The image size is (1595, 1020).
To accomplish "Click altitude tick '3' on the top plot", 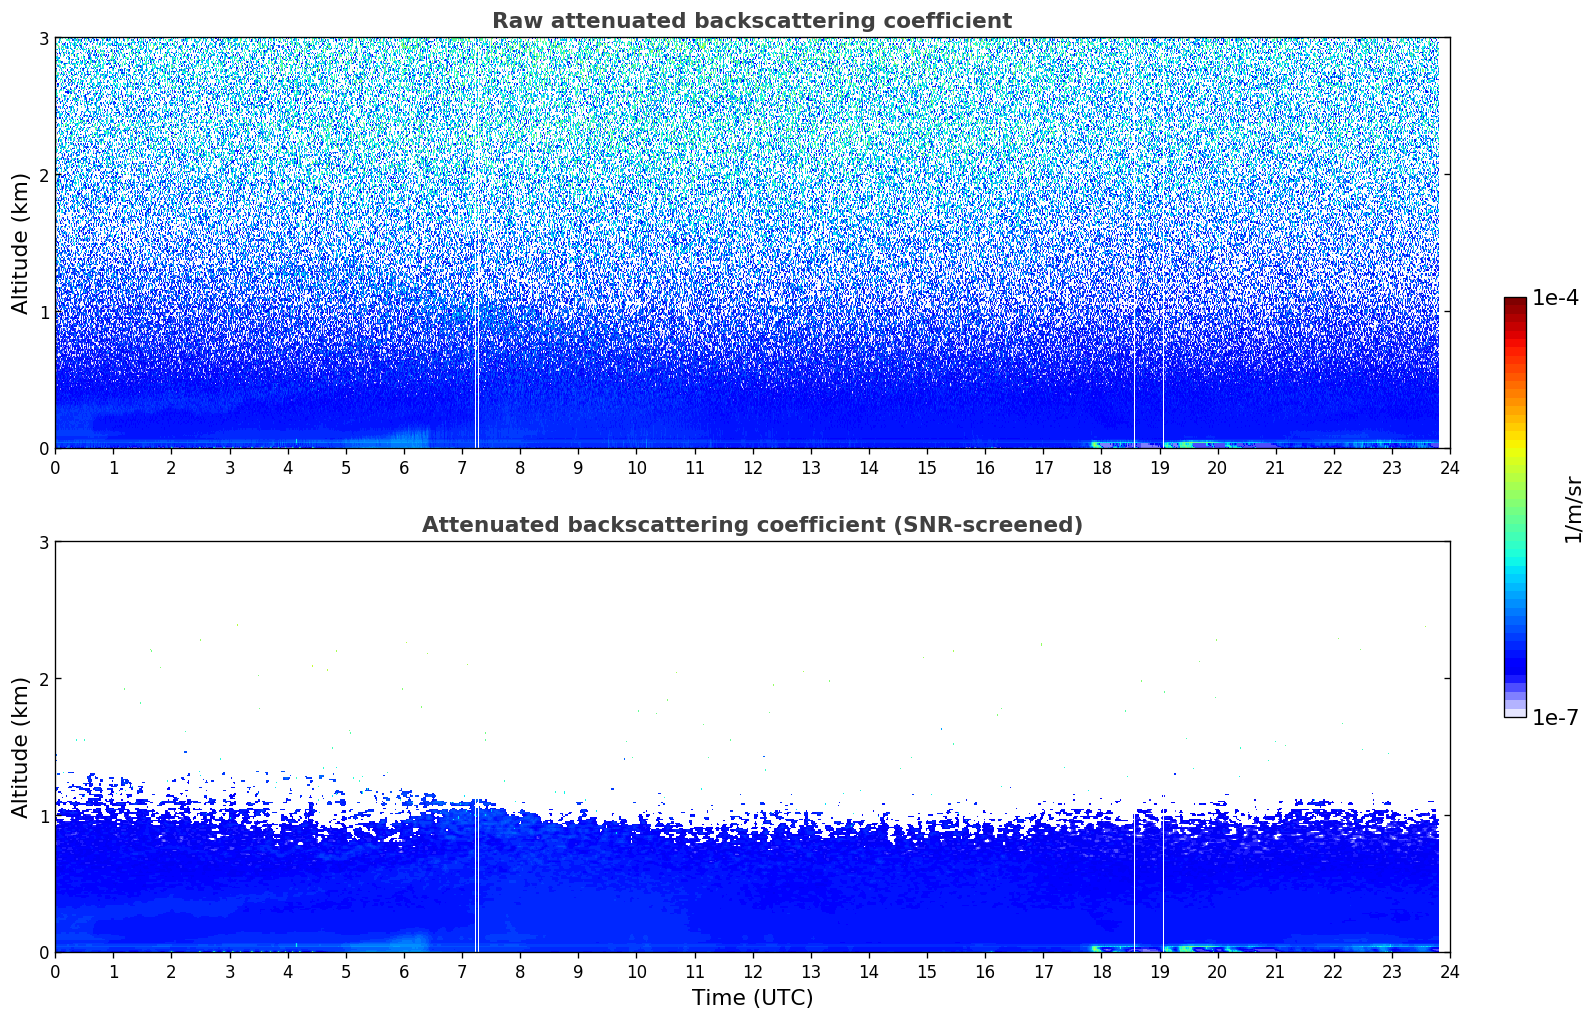I will tap(43, 38).
